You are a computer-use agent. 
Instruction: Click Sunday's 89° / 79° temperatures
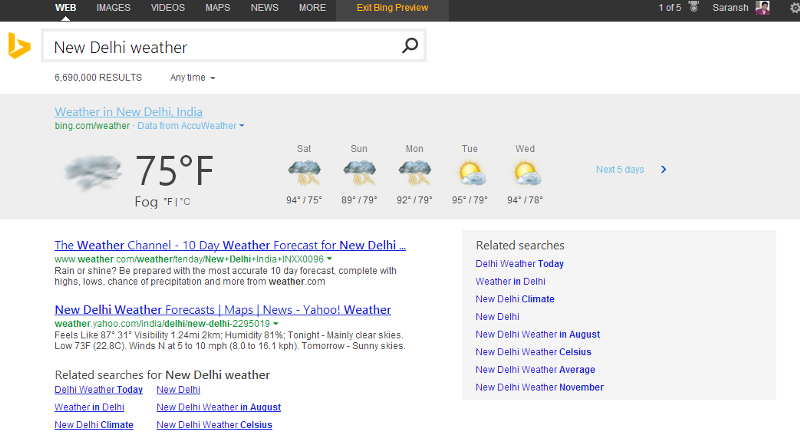[359, 200]
